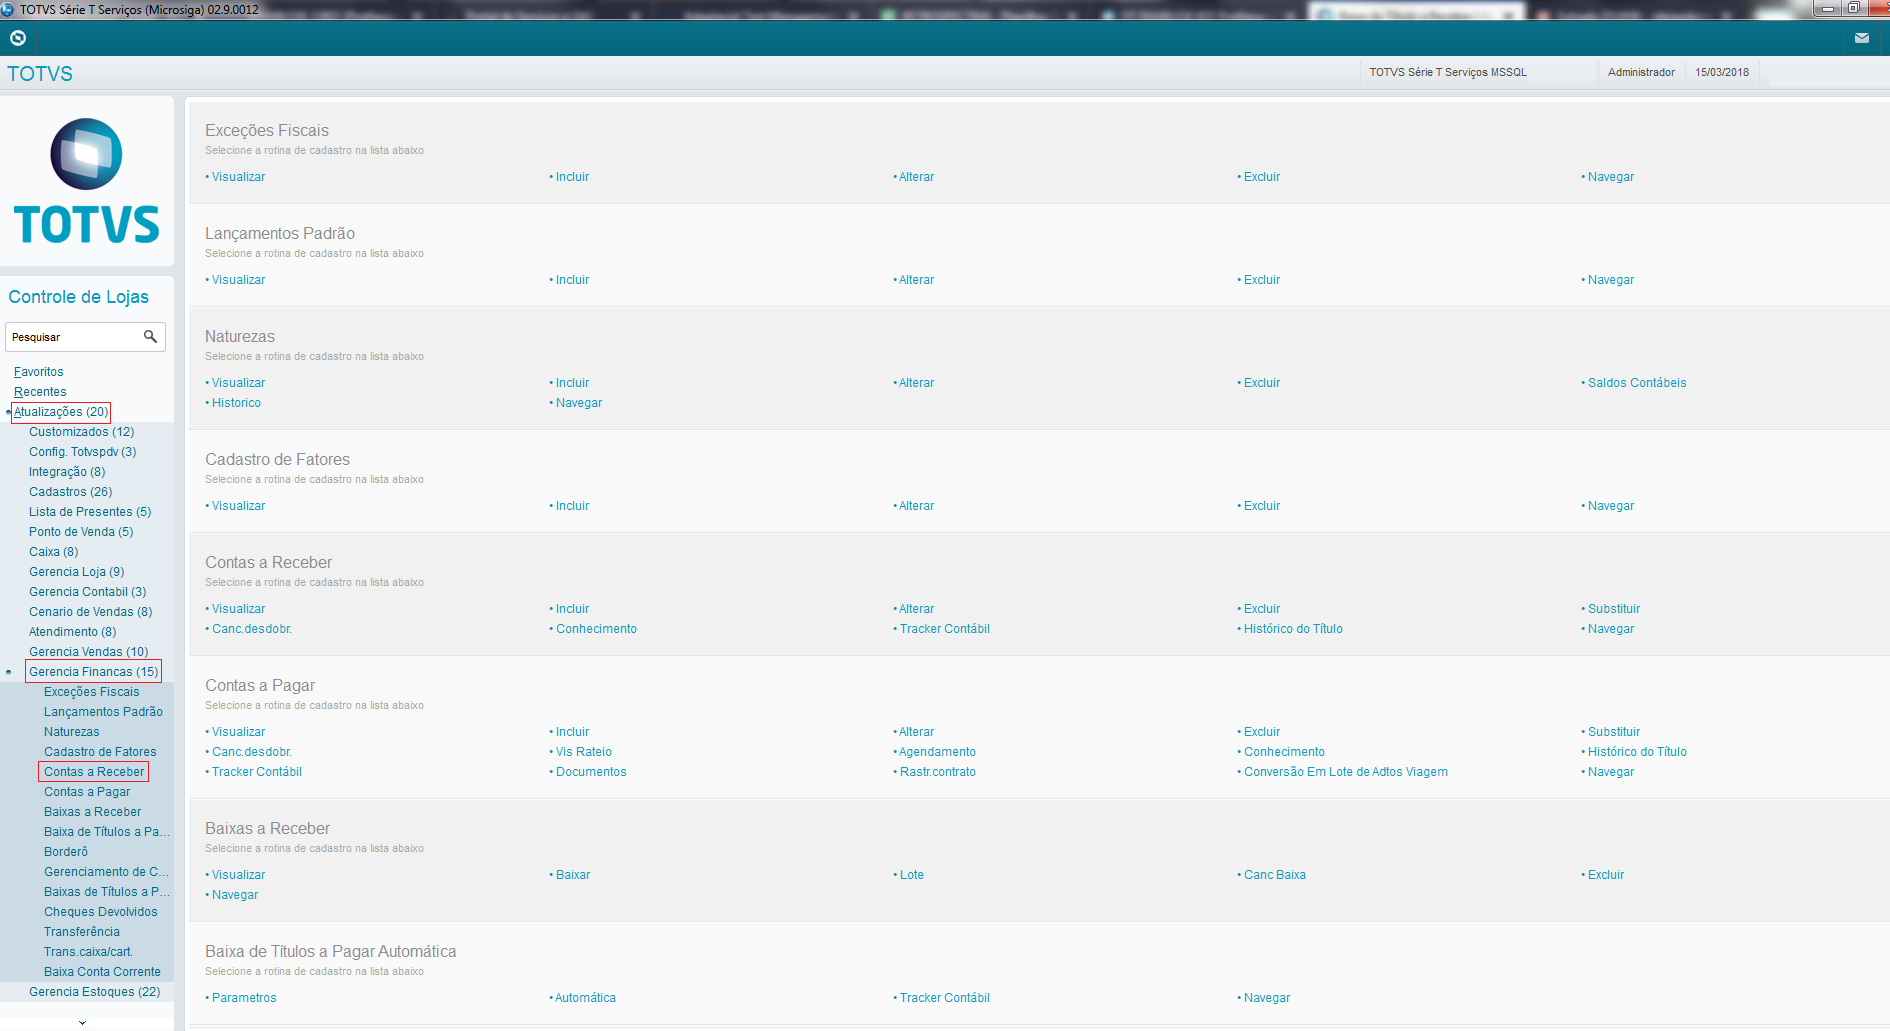
Task: Expand Ponto de Venda (5) group
Action: tap(81, 532)
